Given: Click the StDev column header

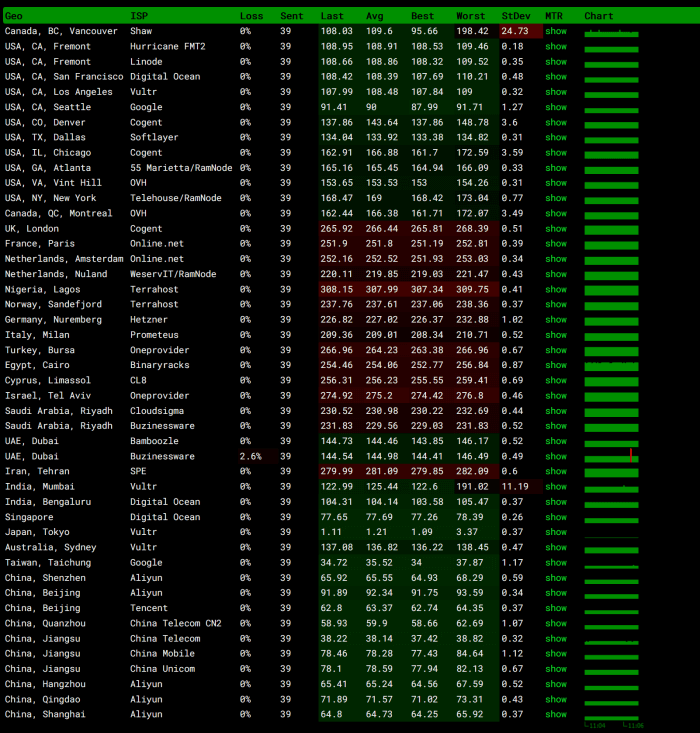Looking at the screenshot, I should point(516,16).
